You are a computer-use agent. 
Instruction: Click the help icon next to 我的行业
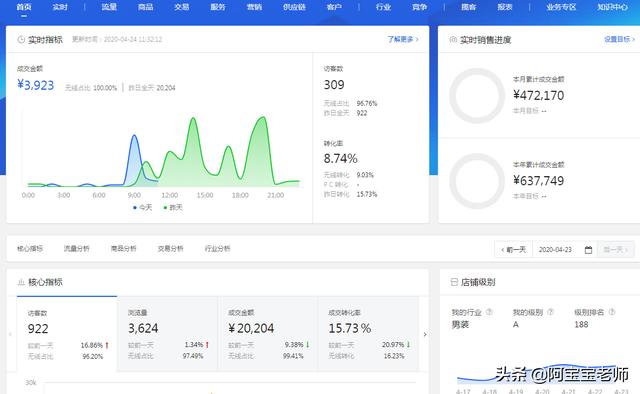coord(489,312)
